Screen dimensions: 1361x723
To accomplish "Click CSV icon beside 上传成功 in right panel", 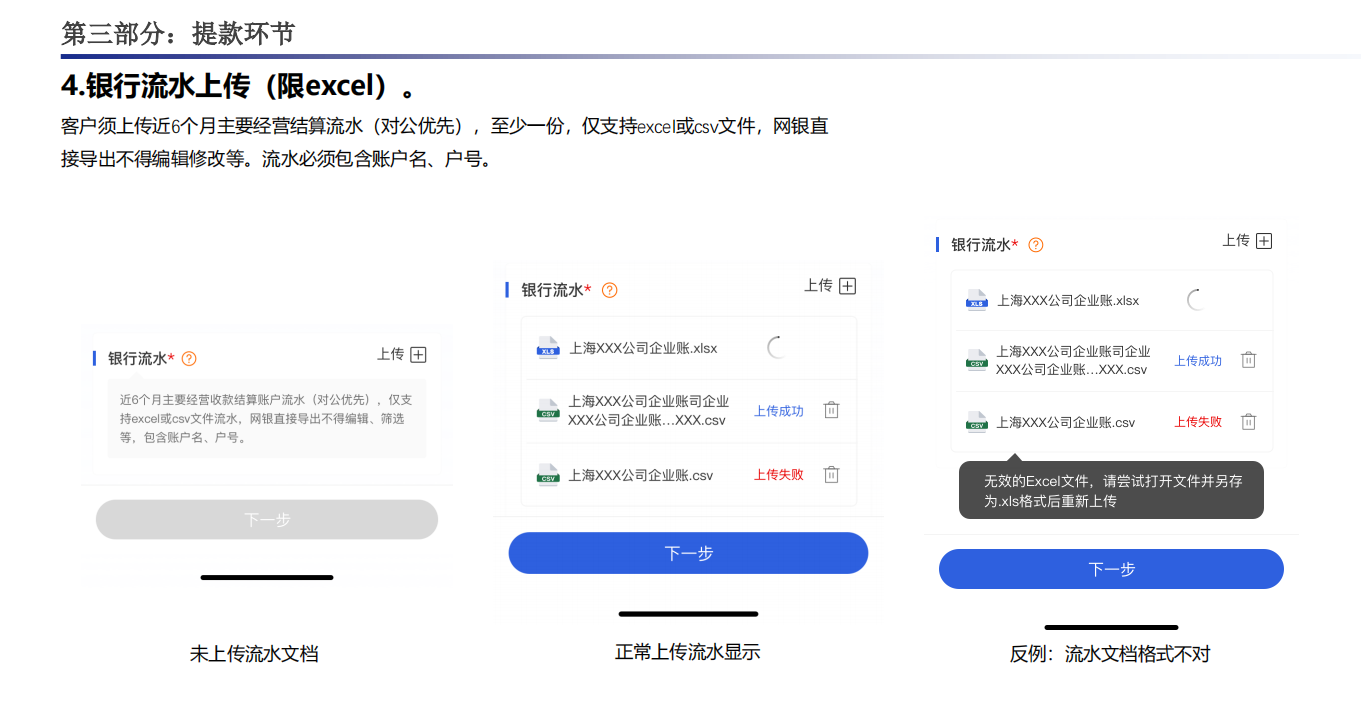I will click(976, 360).
